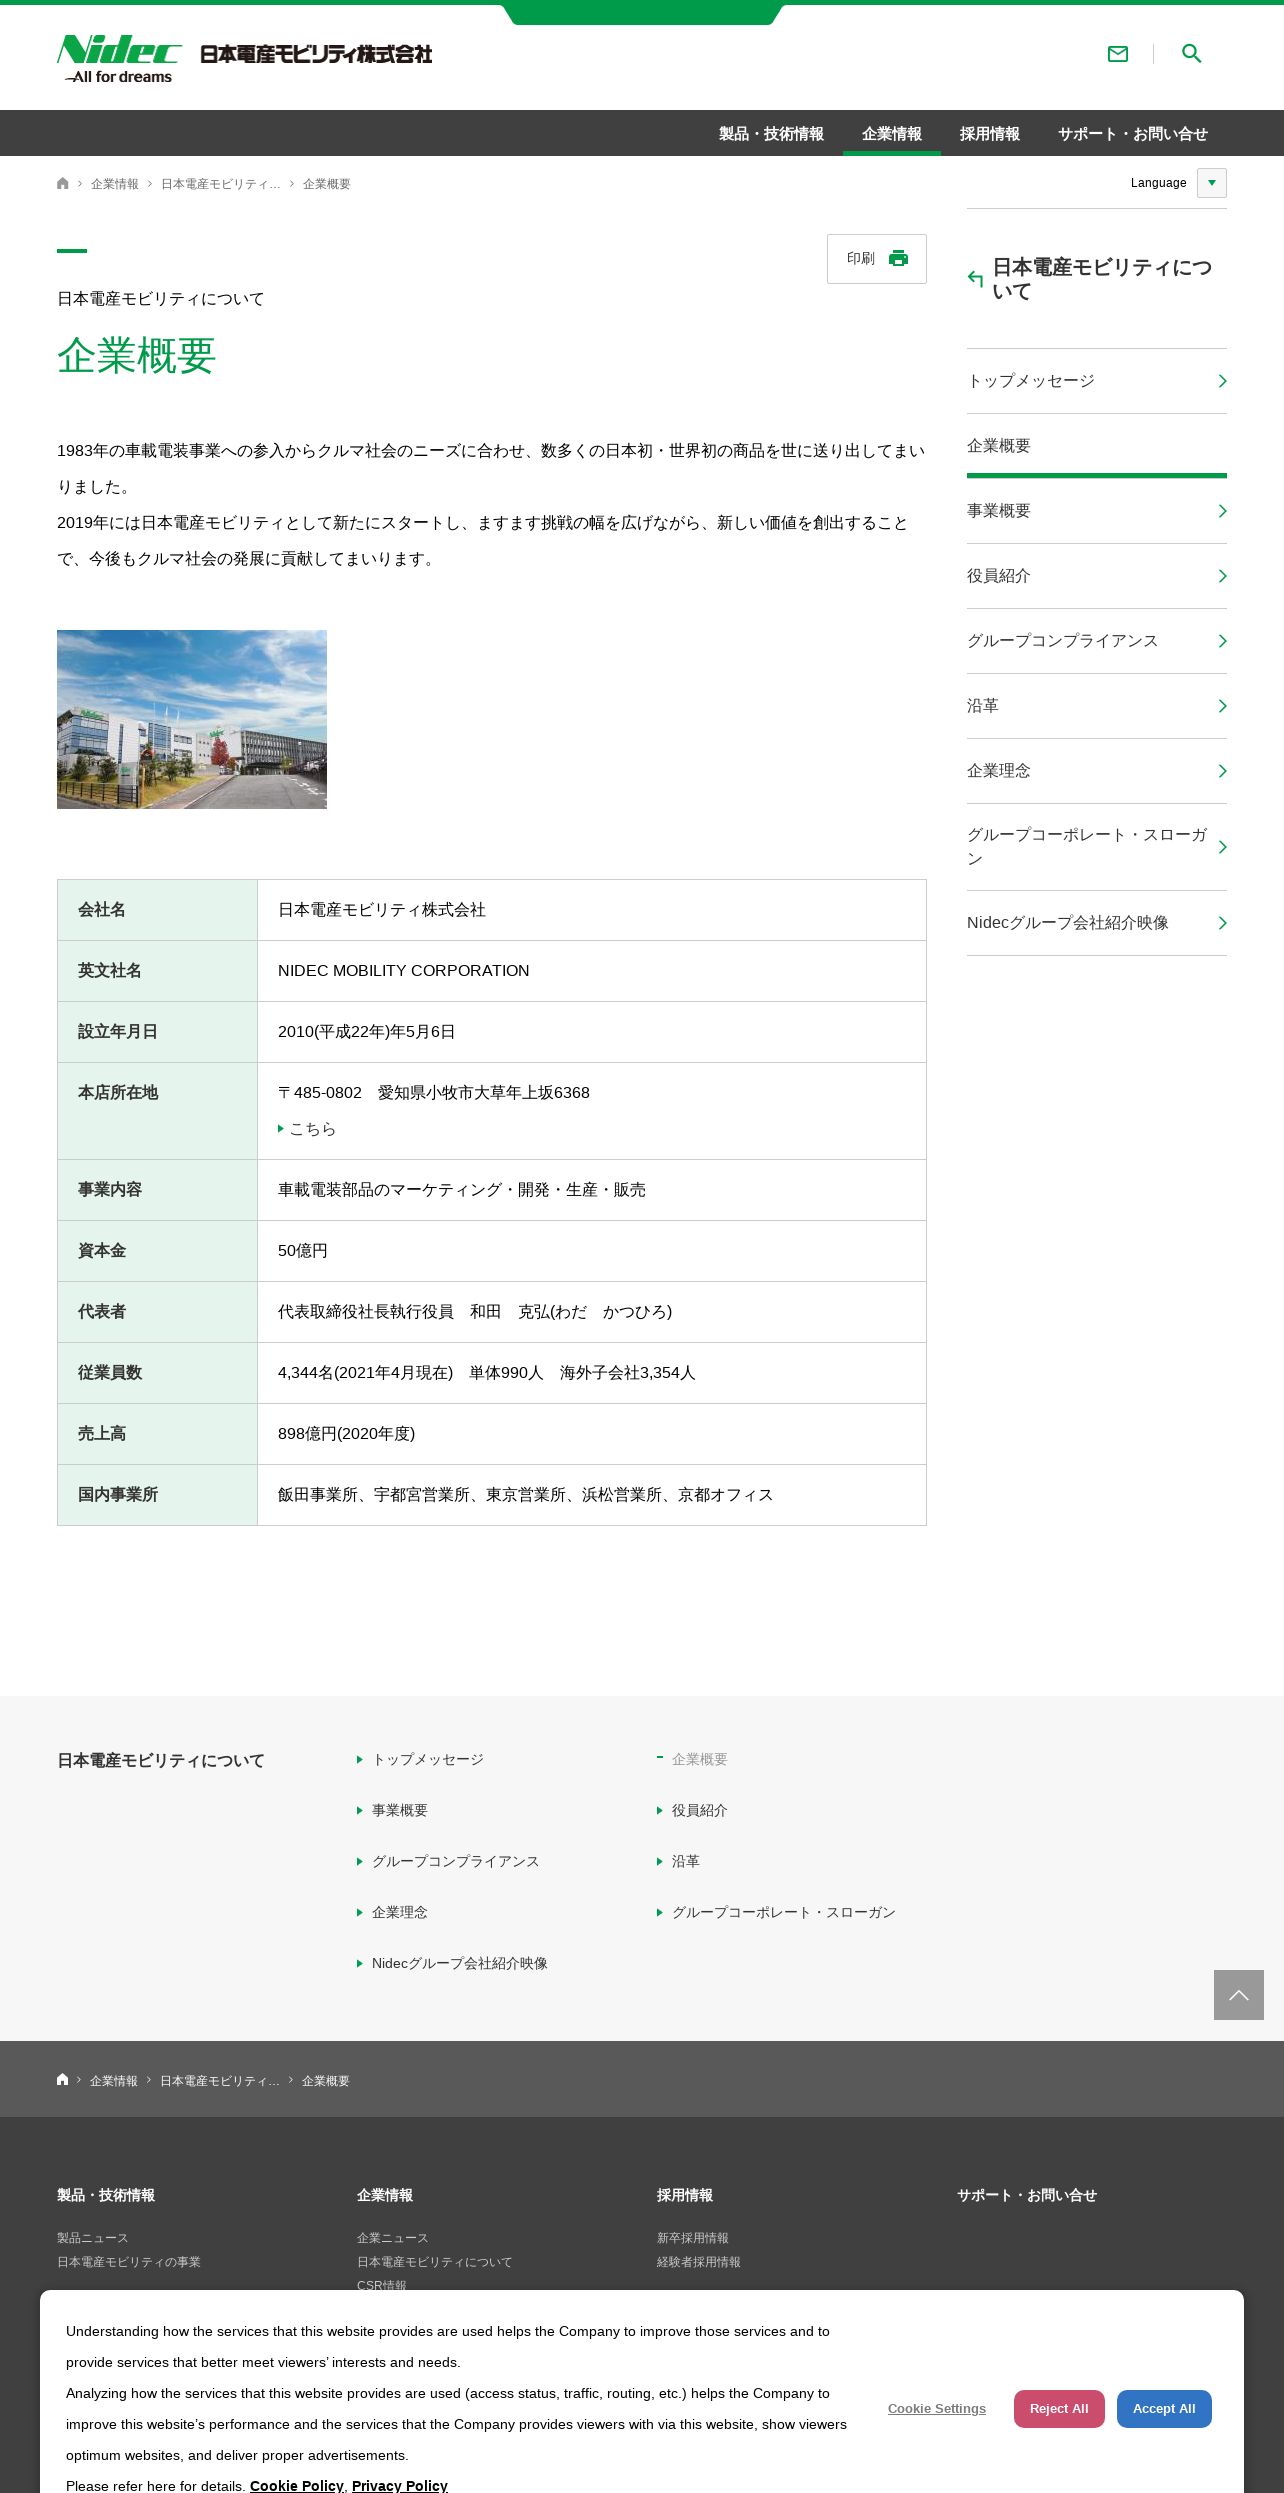Open Nidecグループ会社紹介映像 in lower link list
This screenshot has width=1284, height=2493.
pyautogui.click(x=460, y=1963)
